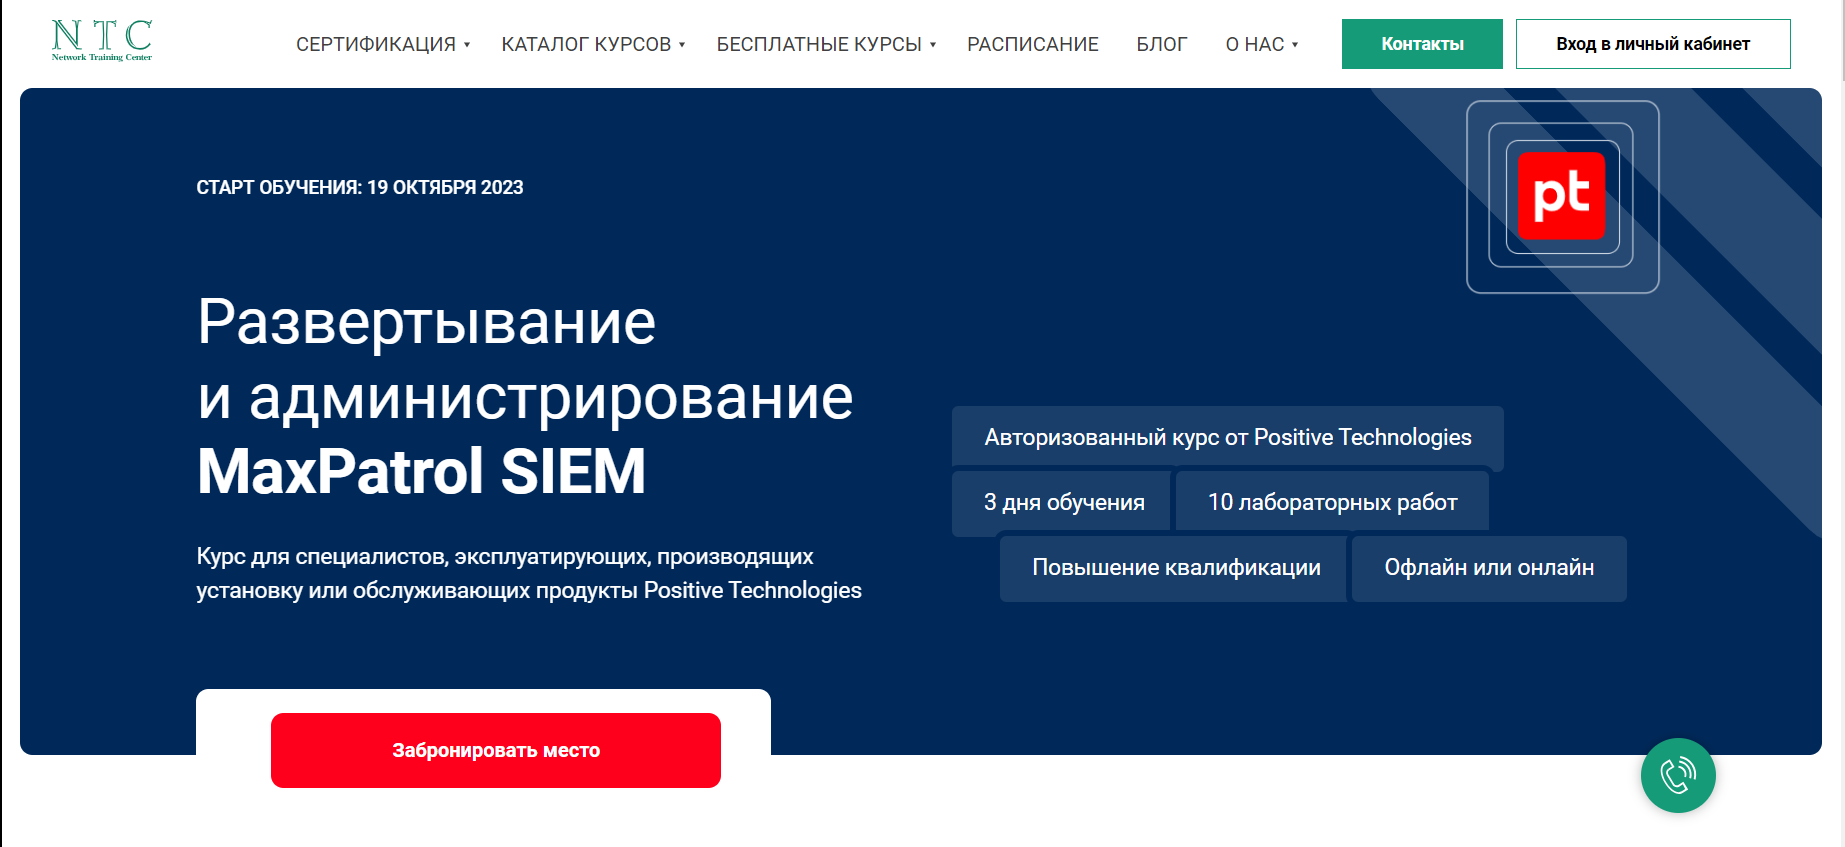
Task: Expand the КАТАЛОГ КУРСОВ dropdown arrow
Action: pyautogui.click(x=682, y=45)
